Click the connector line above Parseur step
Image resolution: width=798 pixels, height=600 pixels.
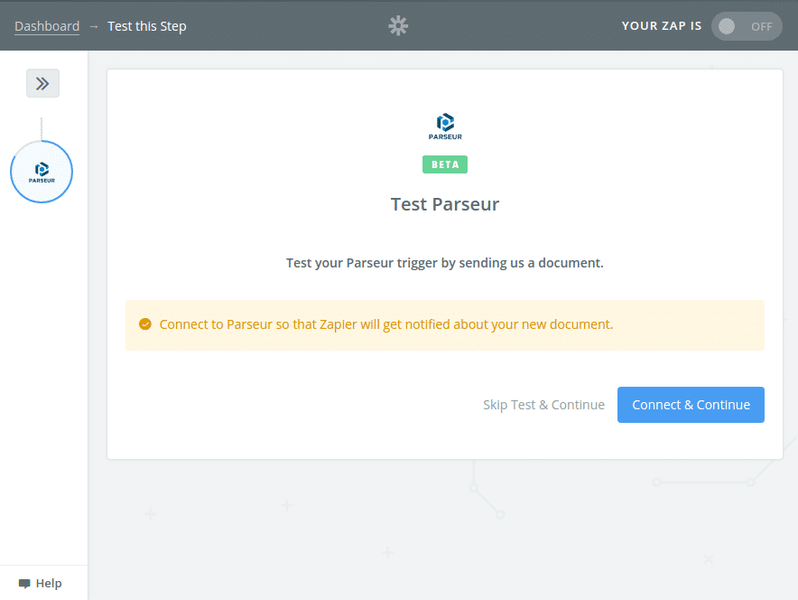[41, 128]
